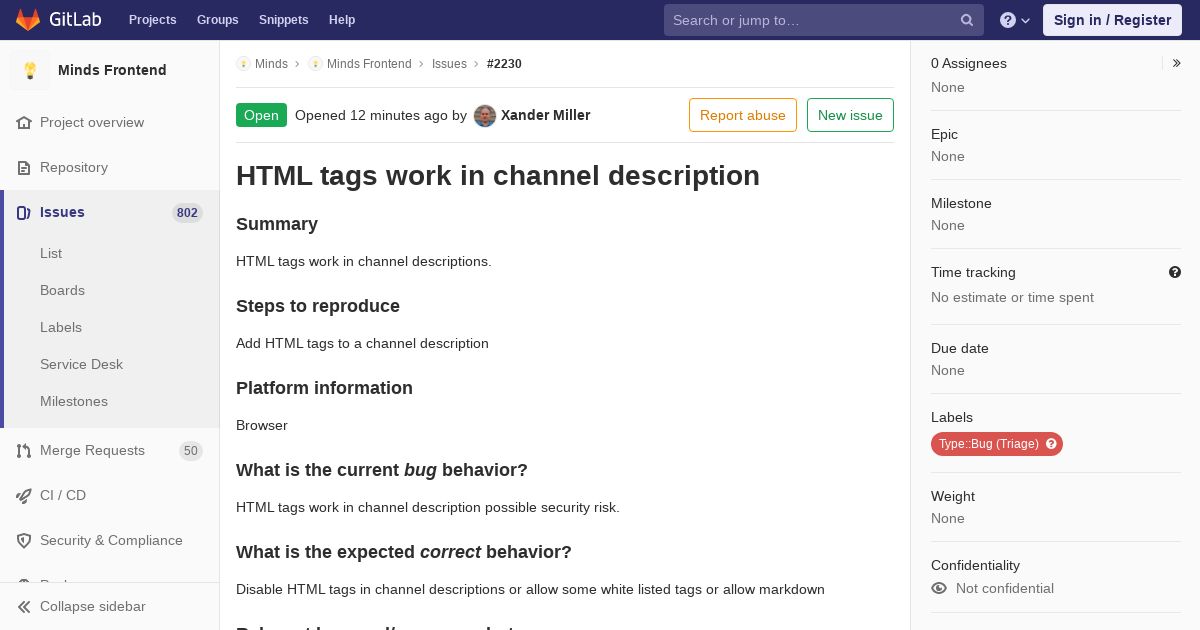
Task: Click Xander Miller's avatar picture
Action: pos(485,116)
